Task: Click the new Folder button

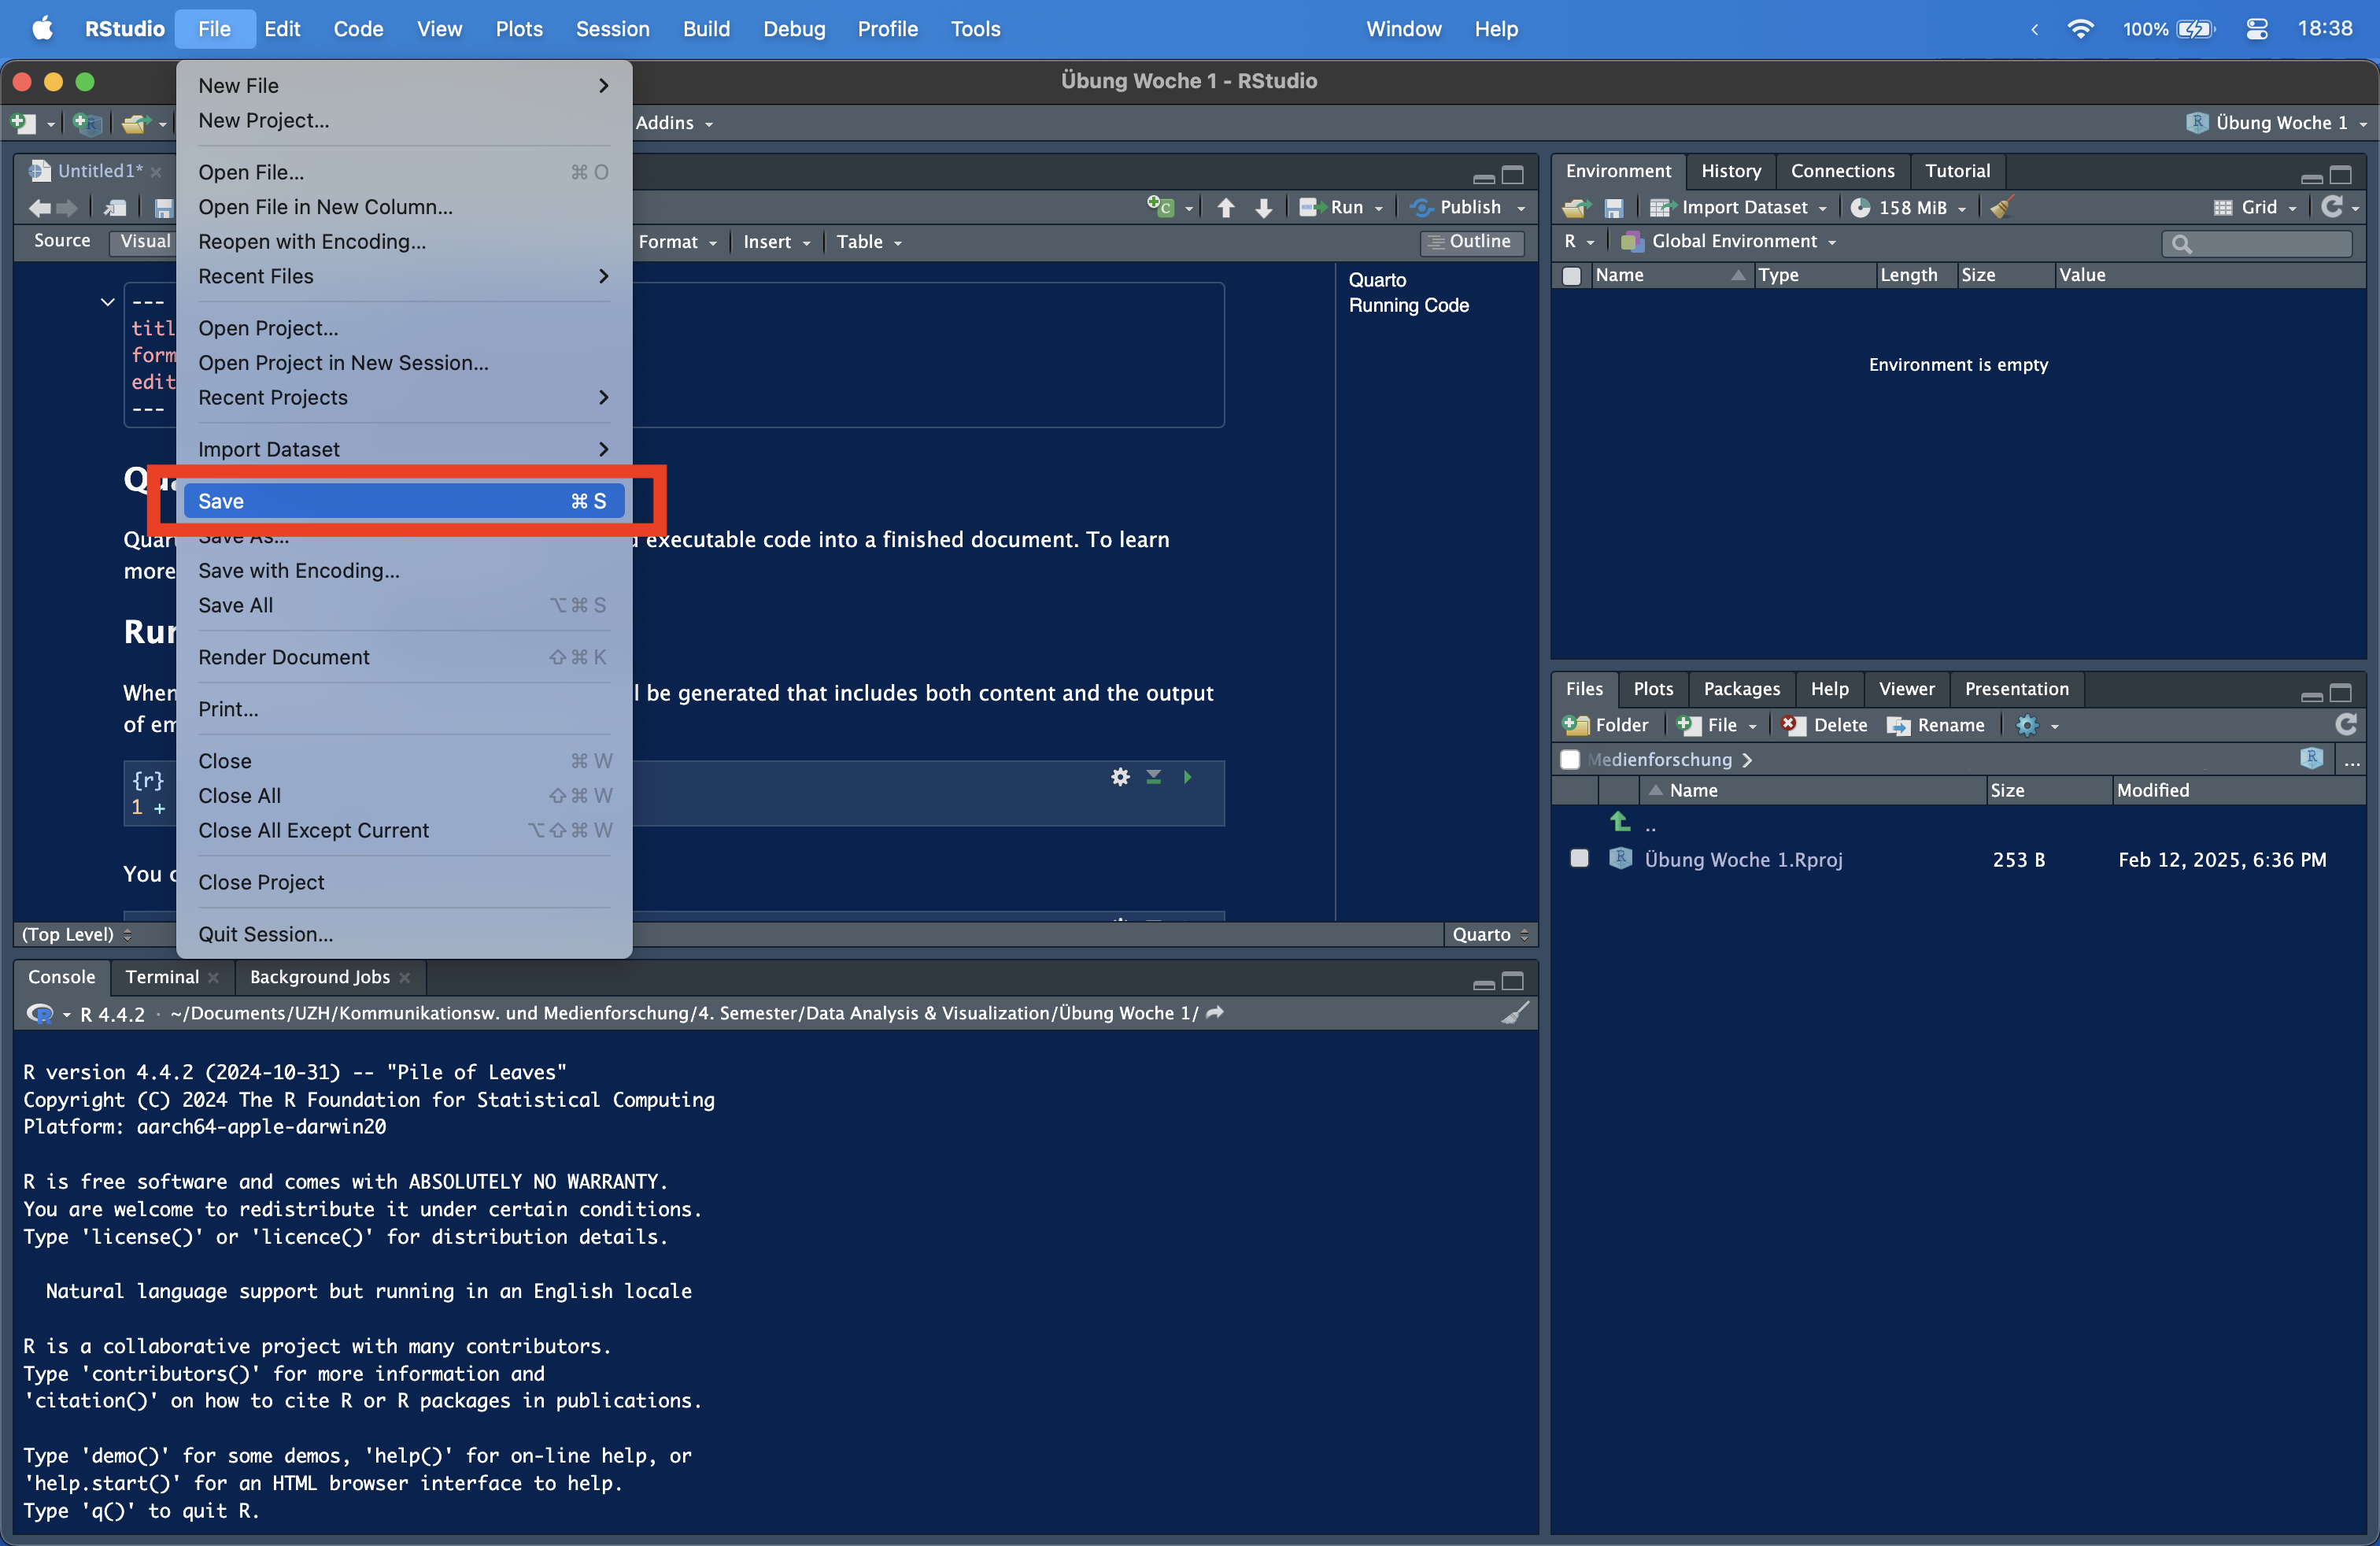Action: [x=1606, y=724]
